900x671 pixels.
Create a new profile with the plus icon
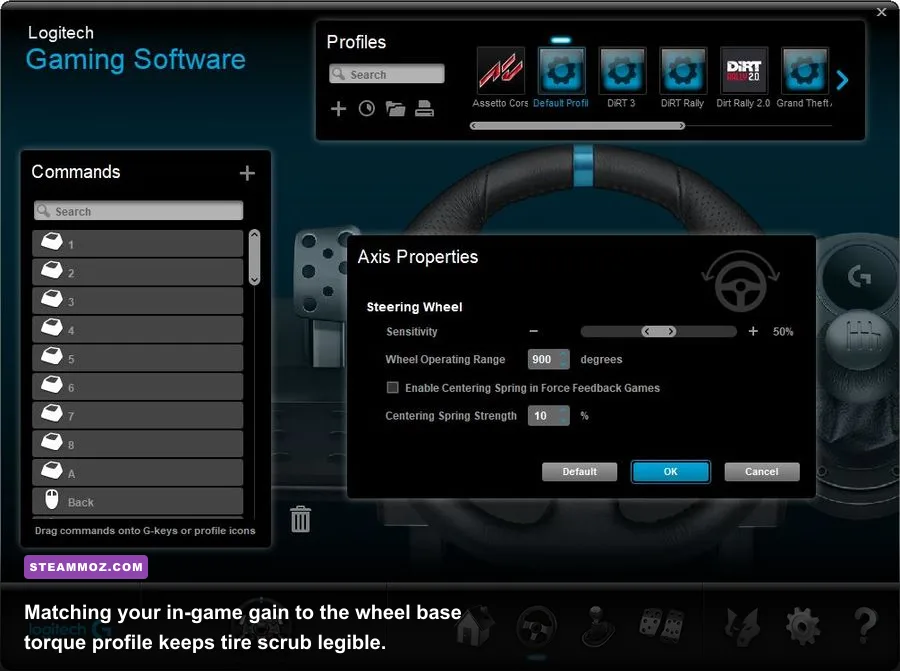pyautogui.click(x=339, y=108)
